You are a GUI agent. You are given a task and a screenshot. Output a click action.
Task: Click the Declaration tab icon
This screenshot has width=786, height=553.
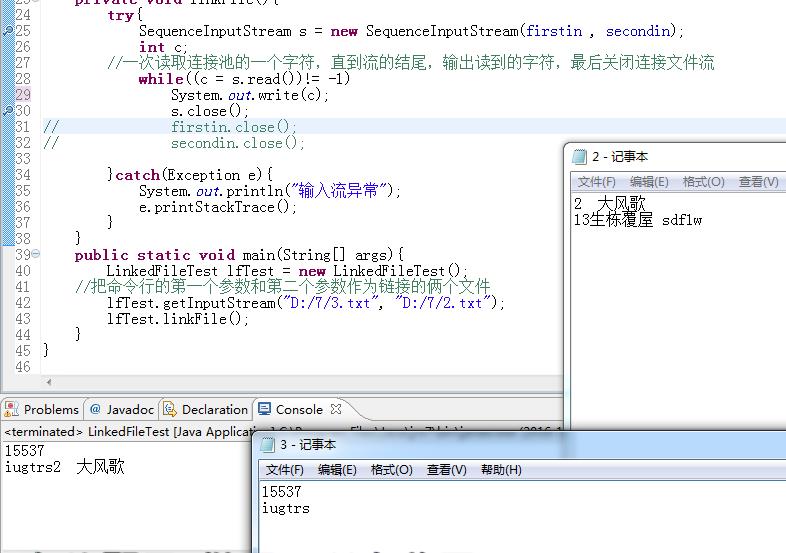tap(170, 409)
